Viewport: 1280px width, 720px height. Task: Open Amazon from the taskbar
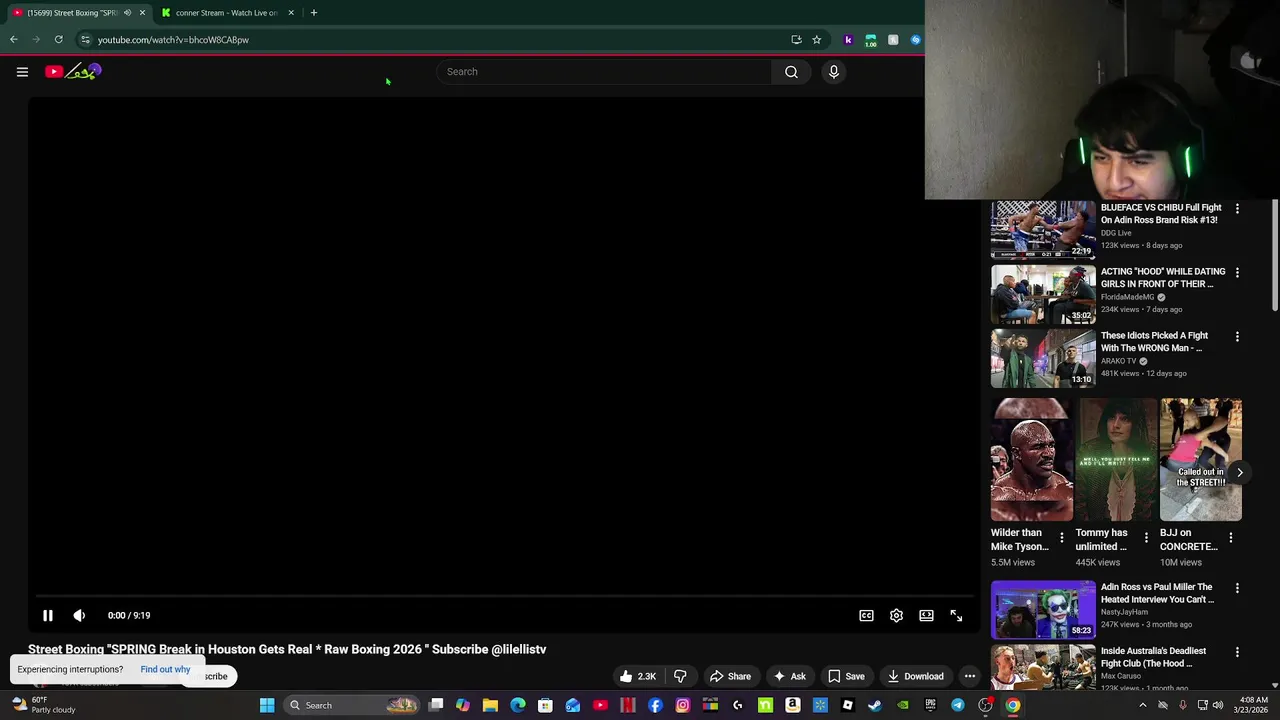792,705
